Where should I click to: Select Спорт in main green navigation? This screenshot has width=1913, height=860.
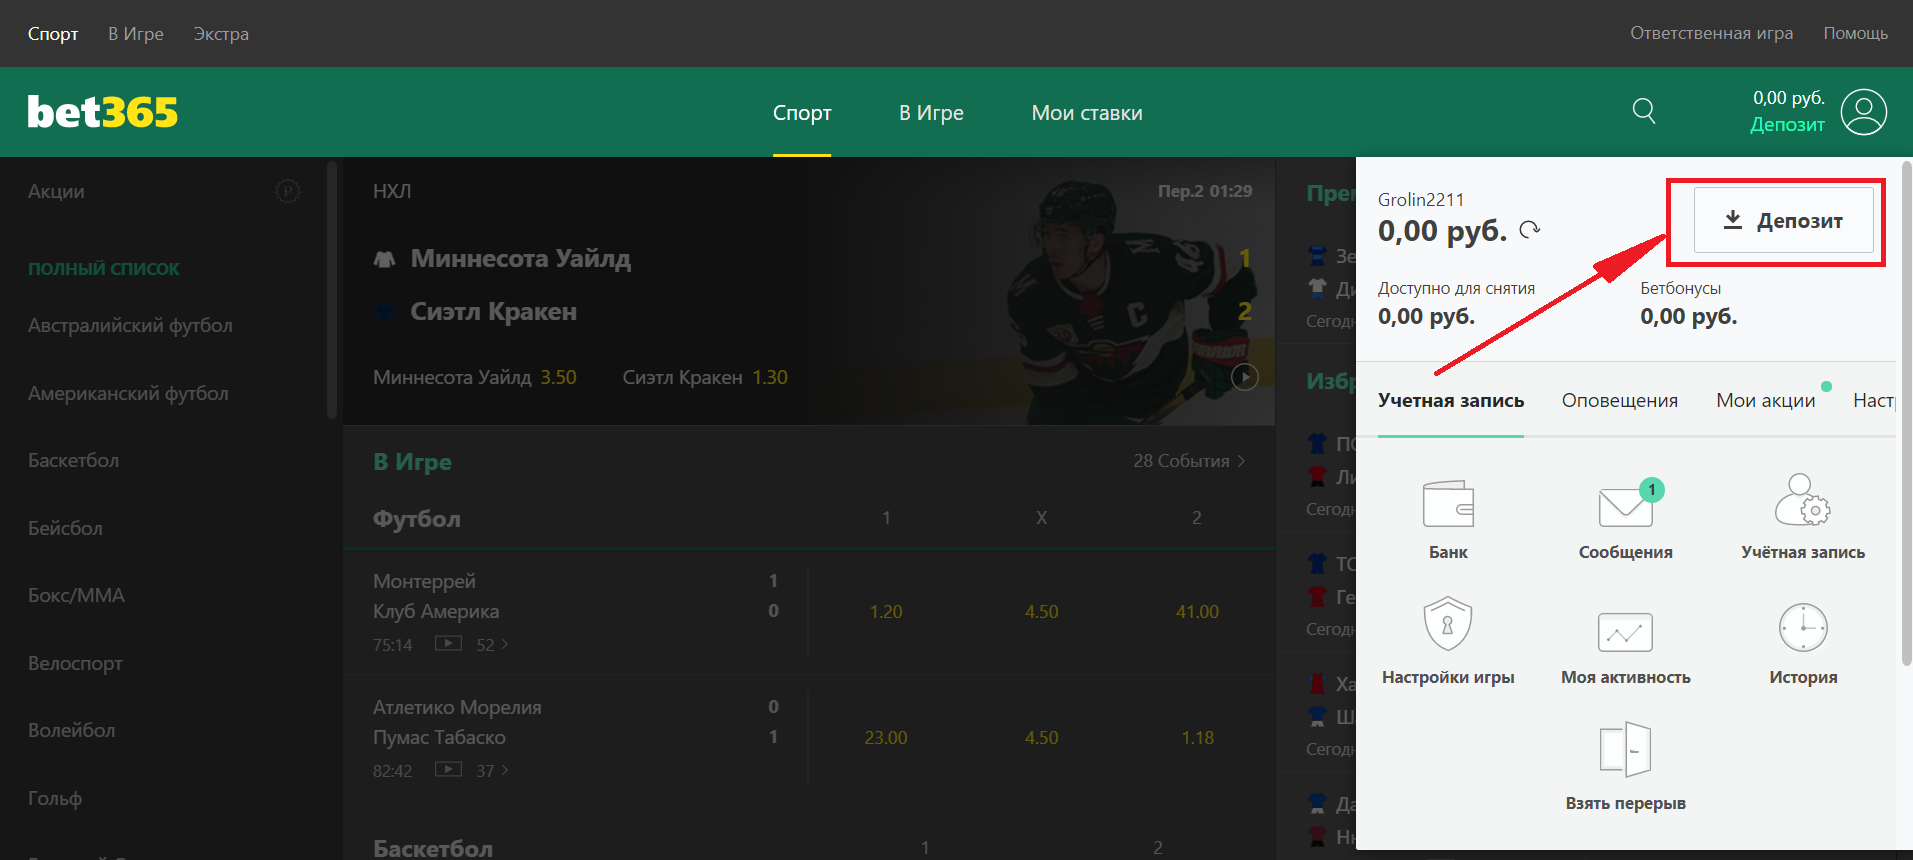[x=802, y=113]
